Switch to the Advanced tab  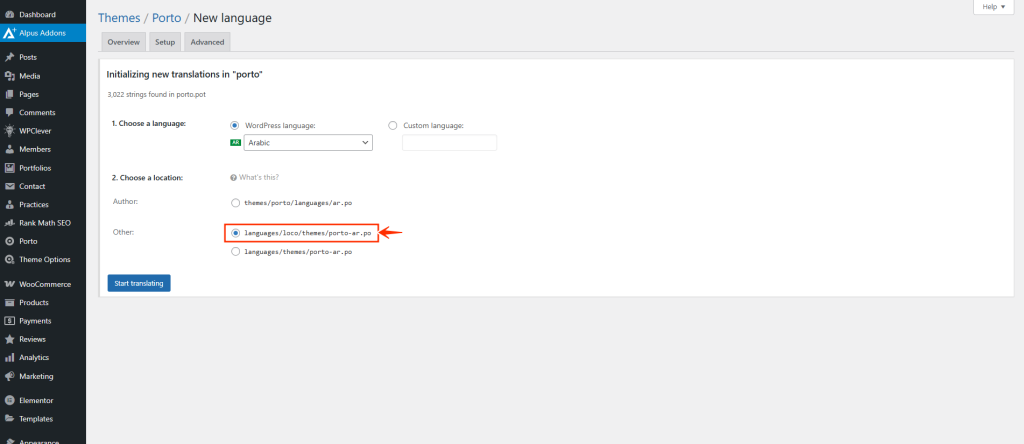tap(207, 42)
